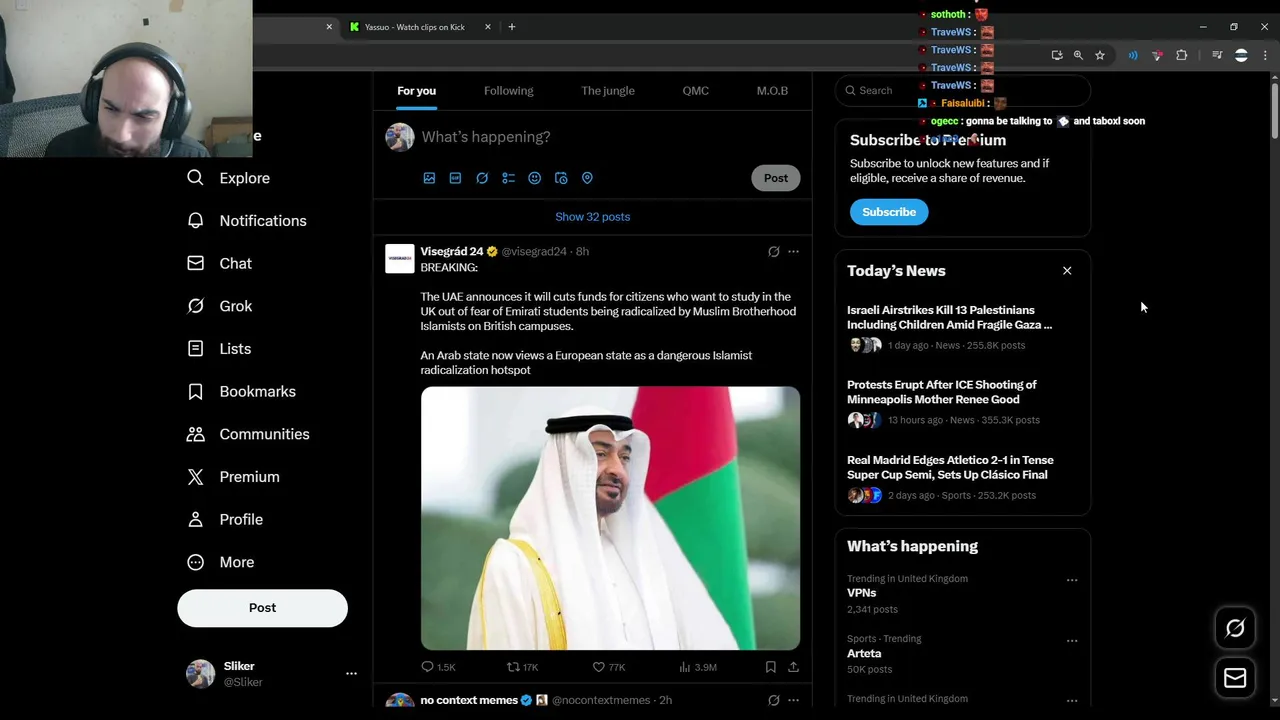
Task: Click the X Search box
Action: click(x=963, y=91)
